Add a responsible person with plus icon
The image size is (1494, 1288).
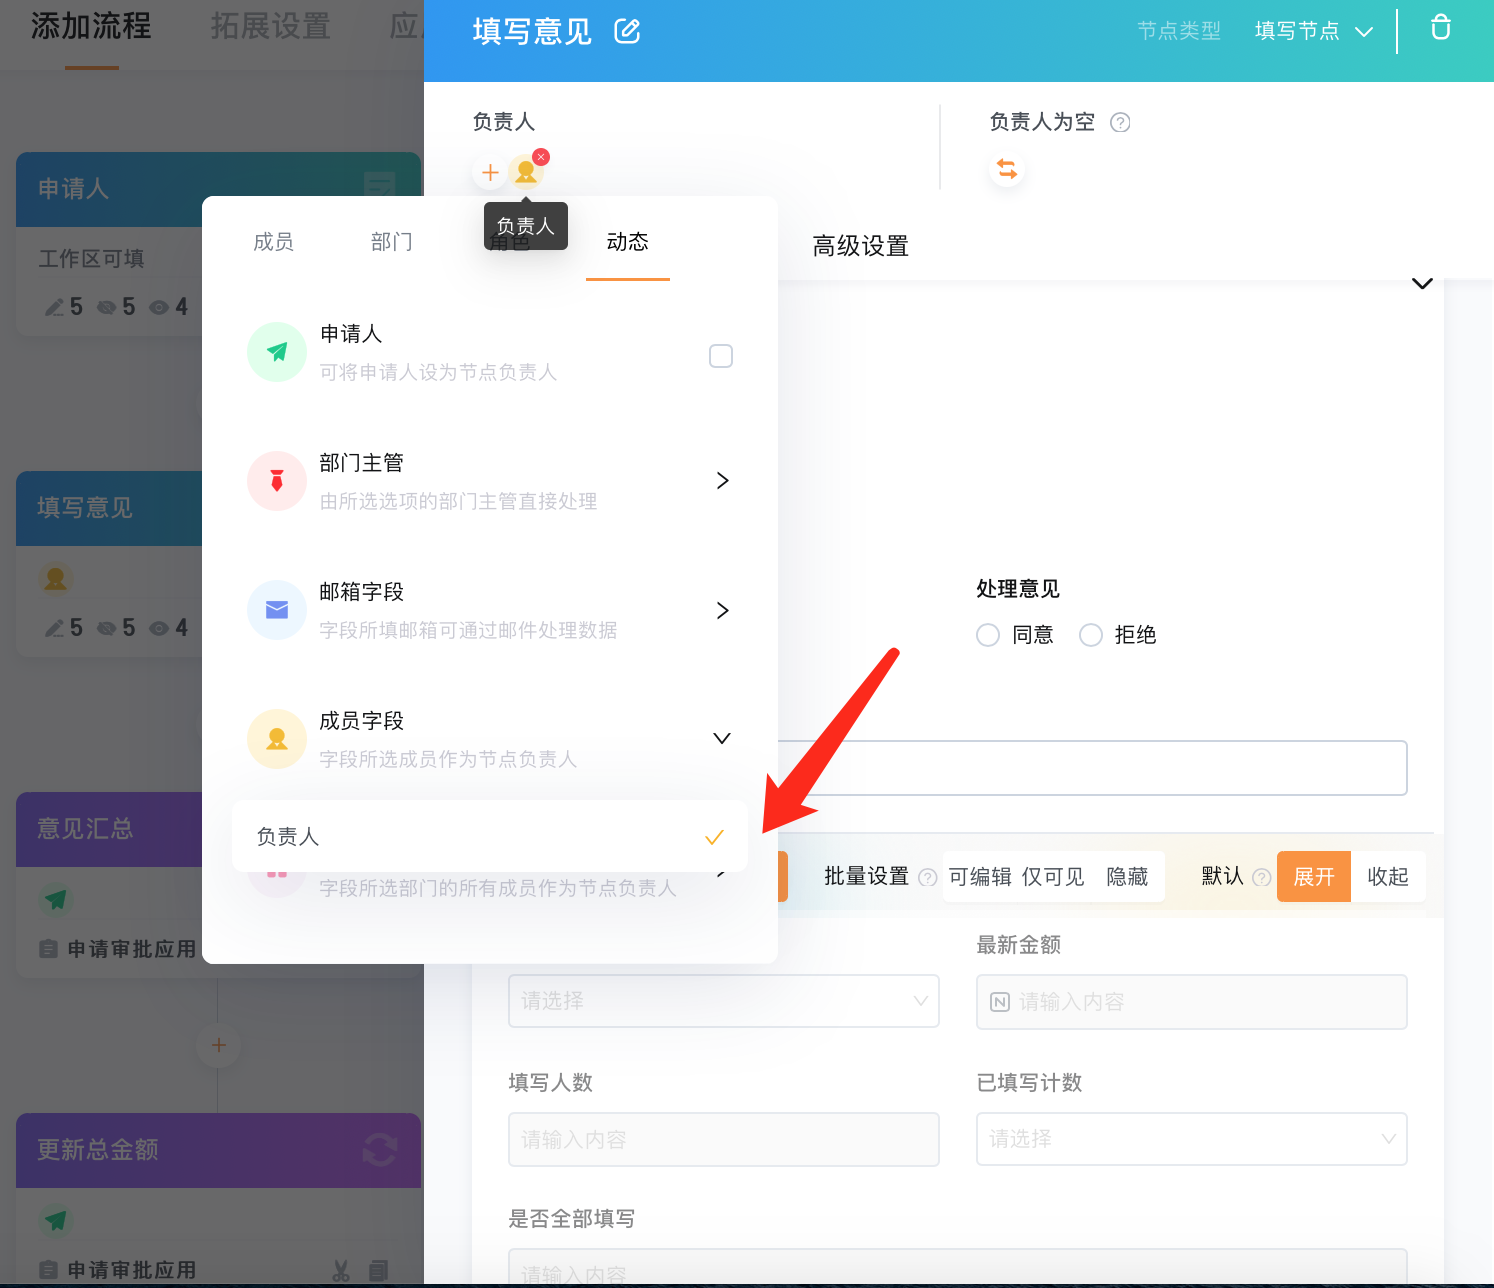click(x=490, y=173)
